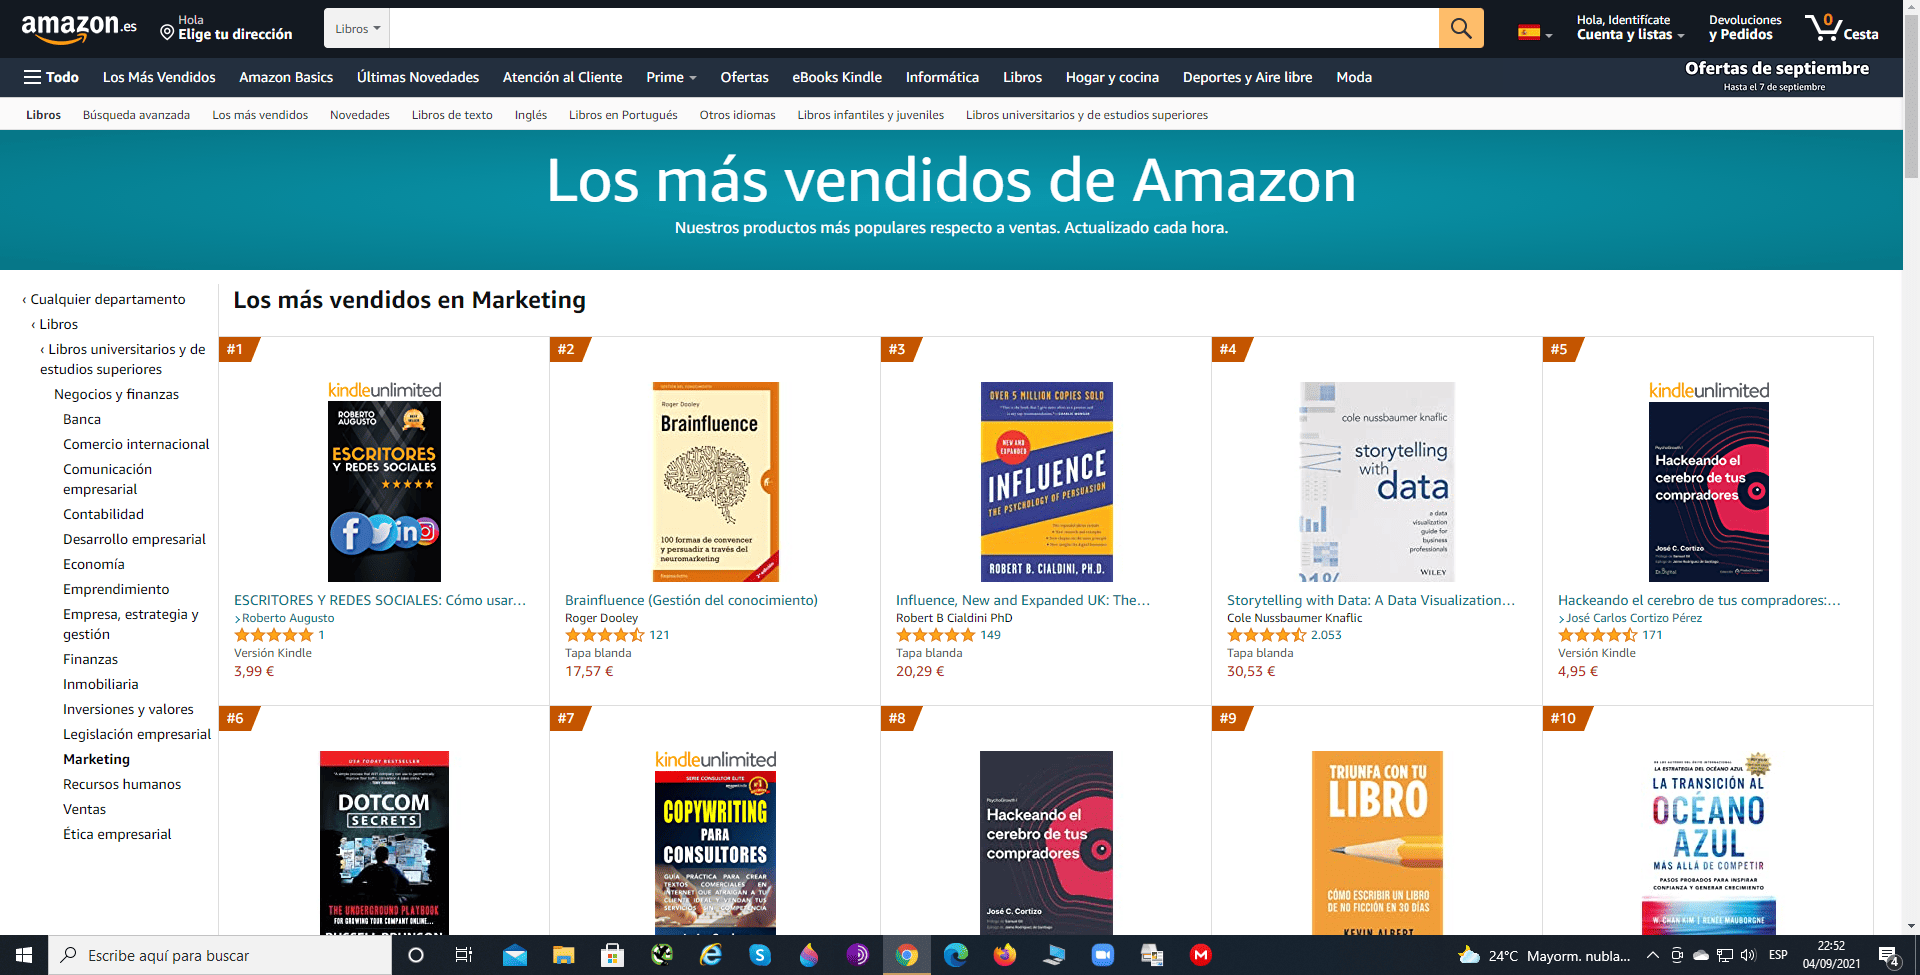Expand the Libros search category dropdown
Screen dimensions: 1920x975
coord(357,28)
